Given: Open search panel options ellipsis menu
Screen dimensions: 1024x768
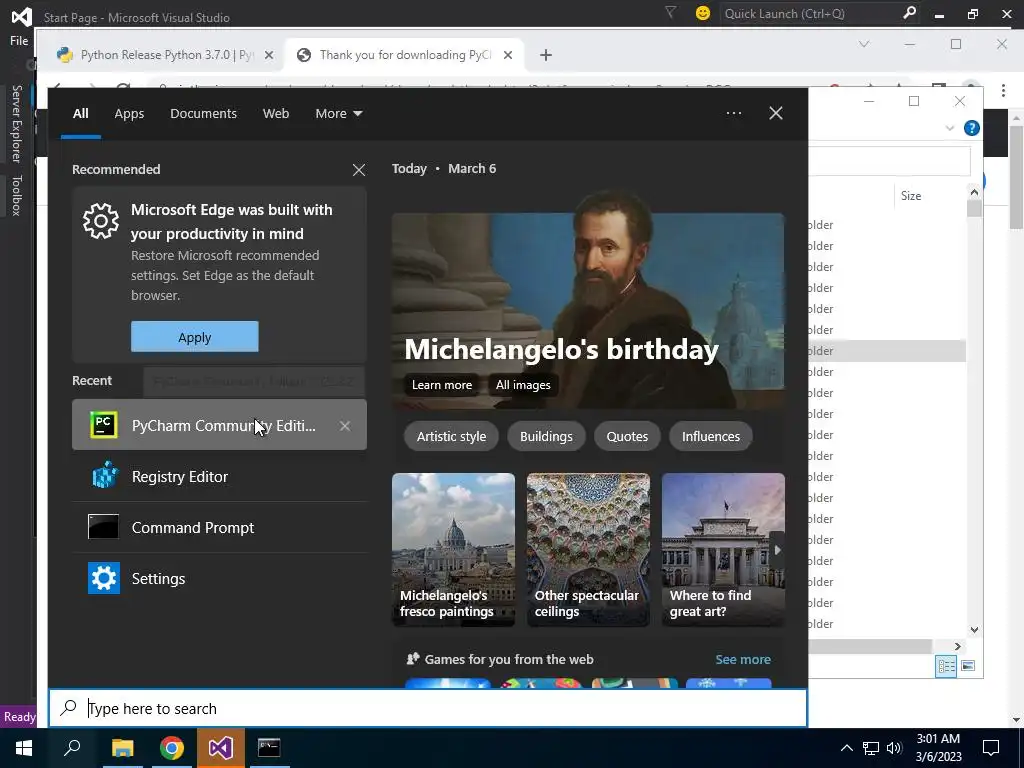Looking at the screenshot, I should click(x=733, y=113).
